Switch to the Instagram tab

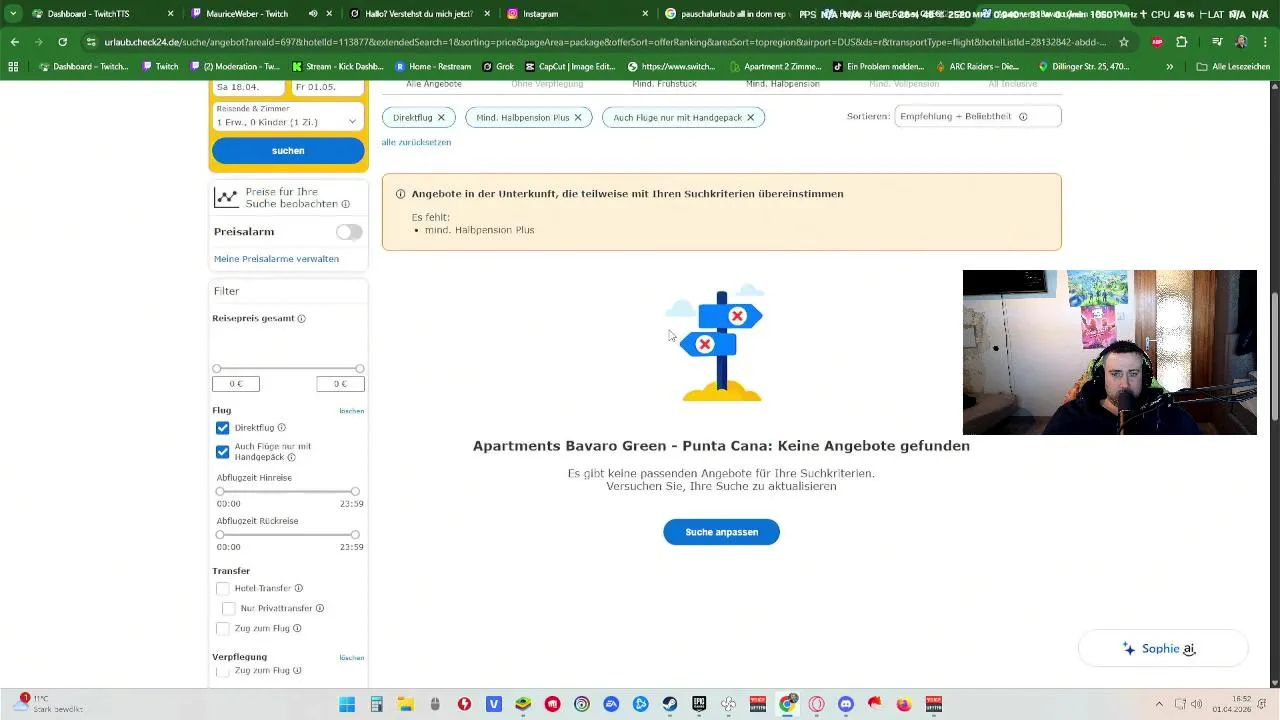pyautogui.click(x=578, y=14)
